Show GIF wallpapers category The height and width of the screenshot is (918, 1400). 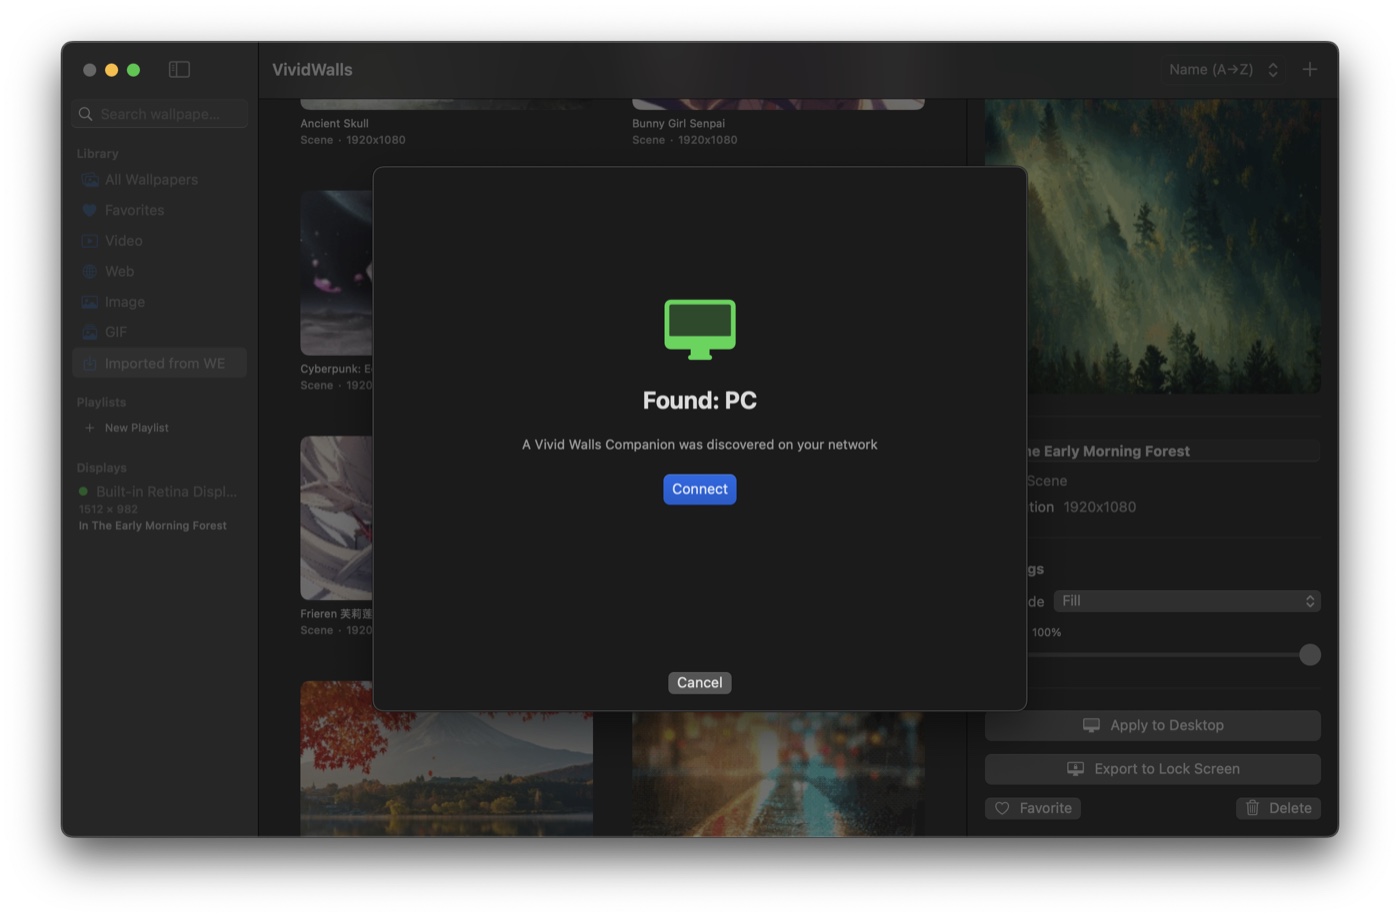(160, 332)
